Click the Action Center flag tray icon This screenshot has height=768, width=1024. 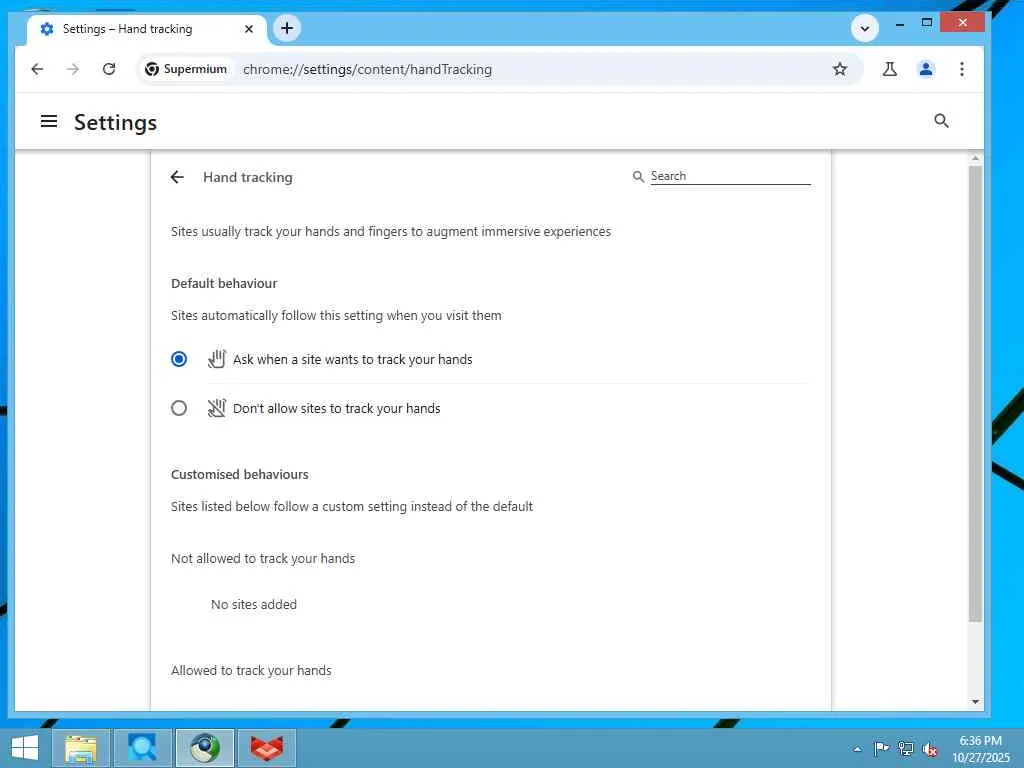point(881,748)
